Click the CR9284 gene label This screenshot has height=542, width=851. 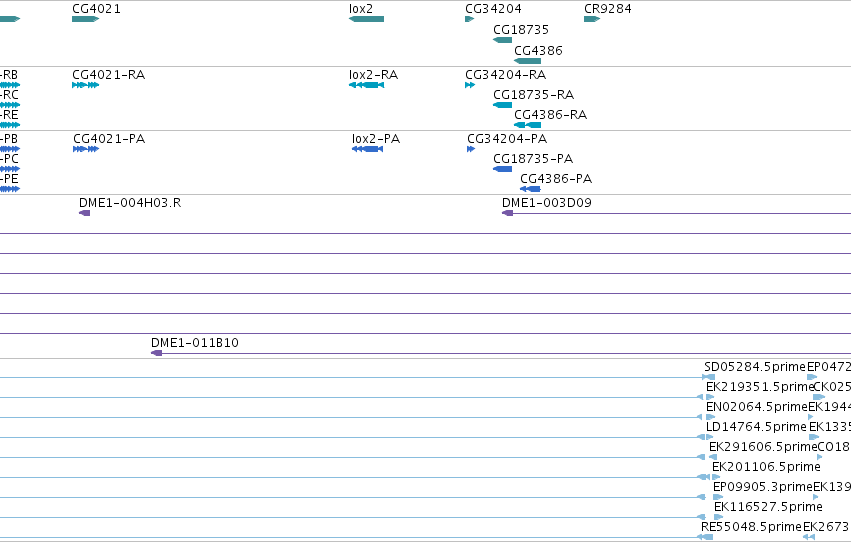click(x=608, y=9)
